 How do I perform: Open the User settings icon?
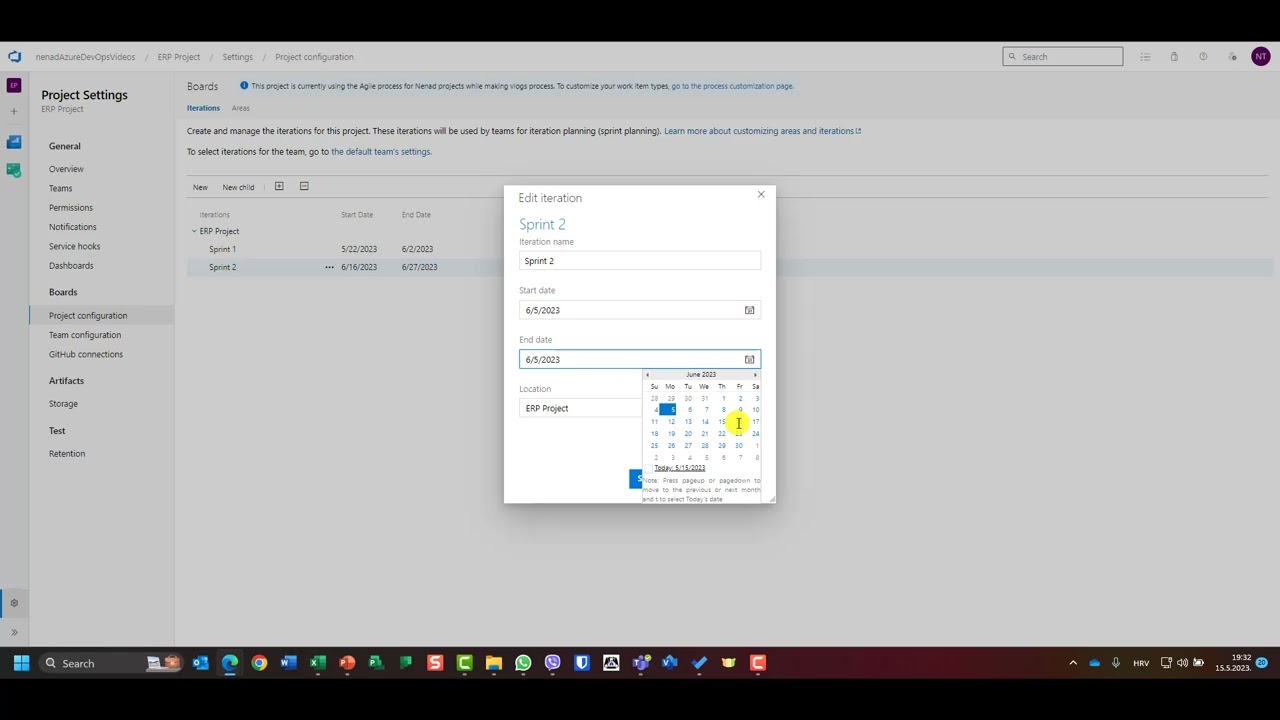(1232, 57)
